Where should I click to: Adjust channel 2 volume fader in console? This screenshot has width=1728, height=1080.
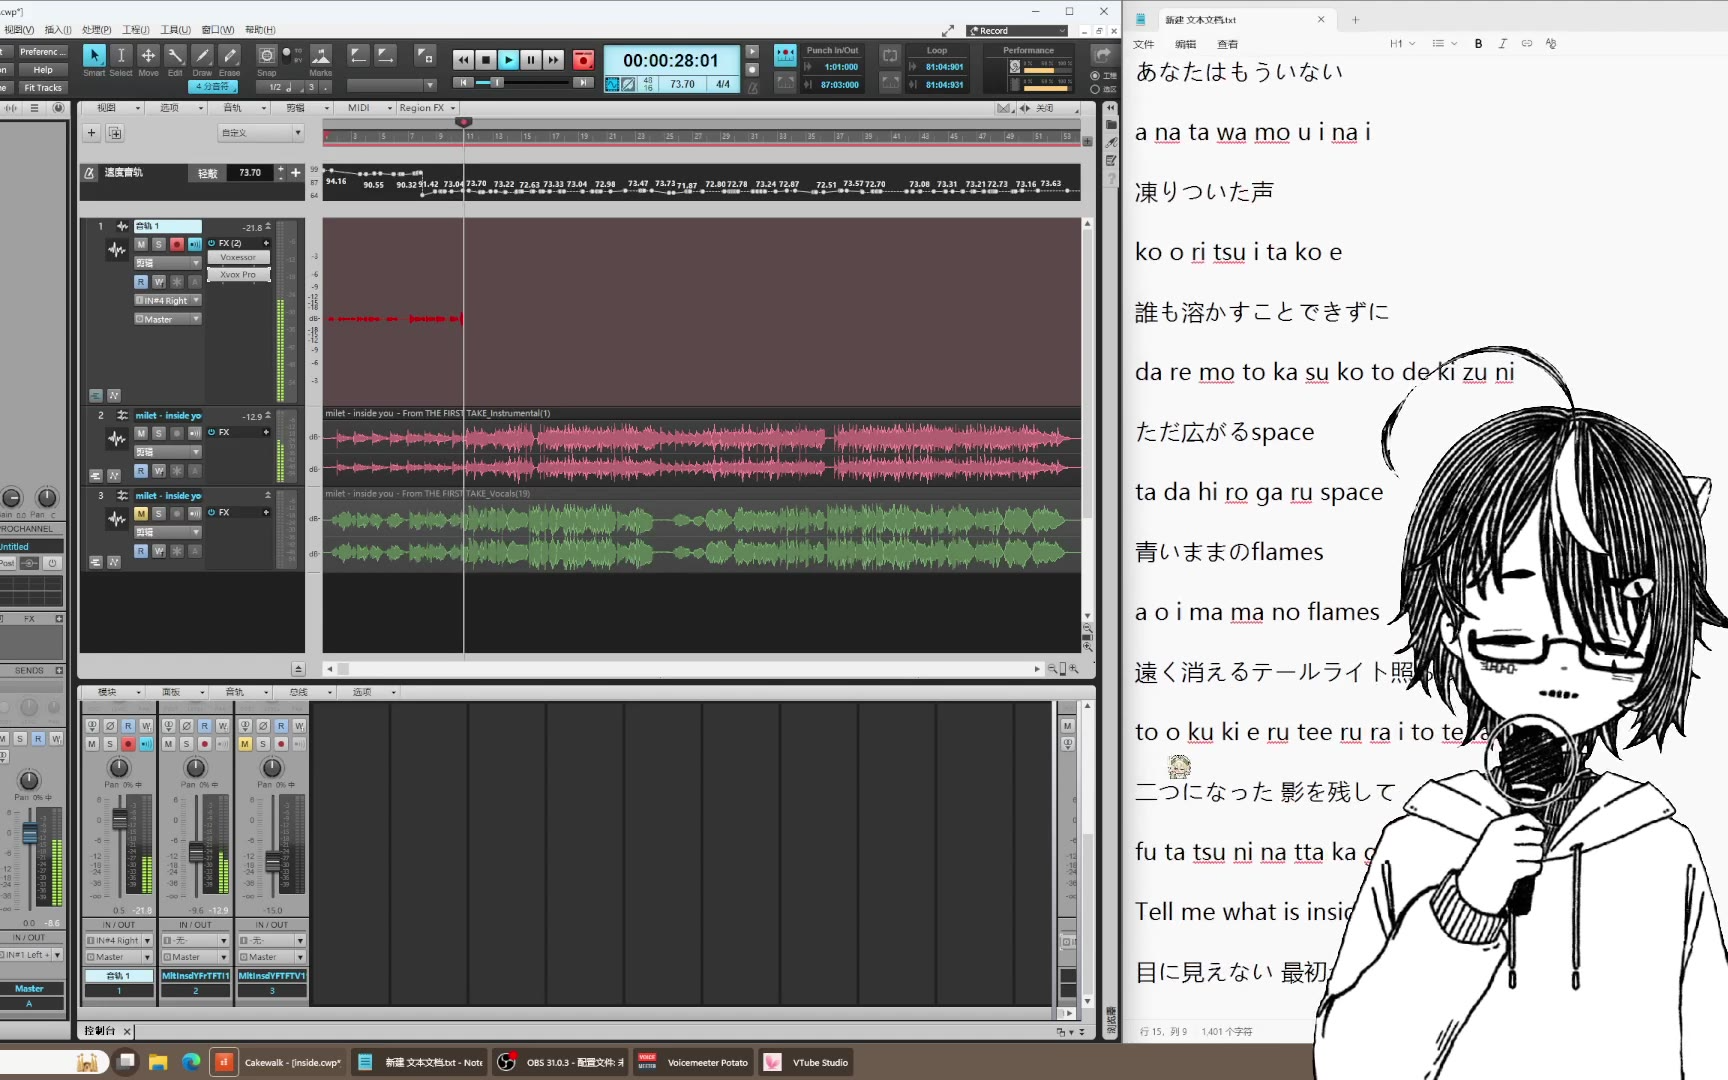pos(196,852)
